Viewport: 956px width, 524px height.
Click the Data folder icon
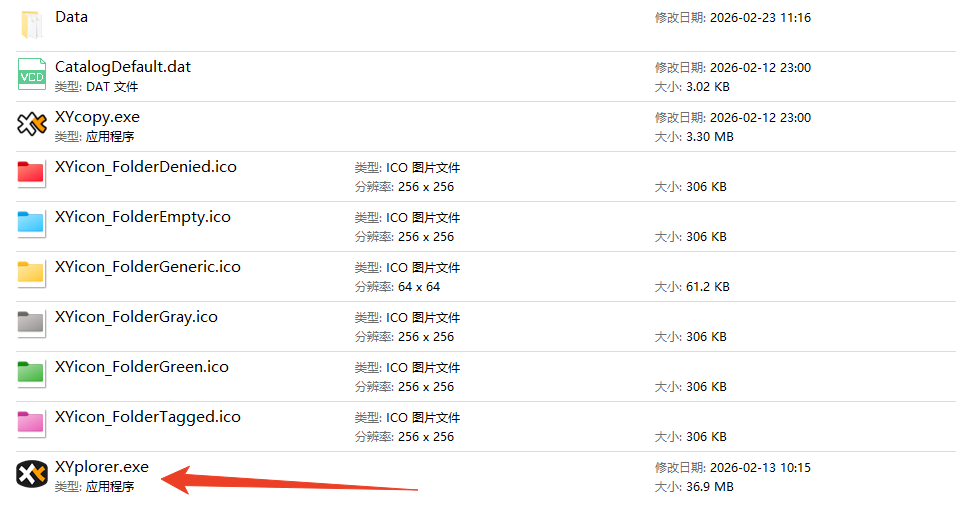coord(31,24)
